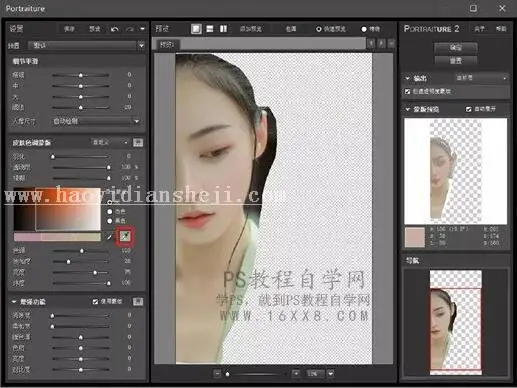517x388 pixels.
Task: Toggle create transparency mask checkbox
Action: pos(407,91)
